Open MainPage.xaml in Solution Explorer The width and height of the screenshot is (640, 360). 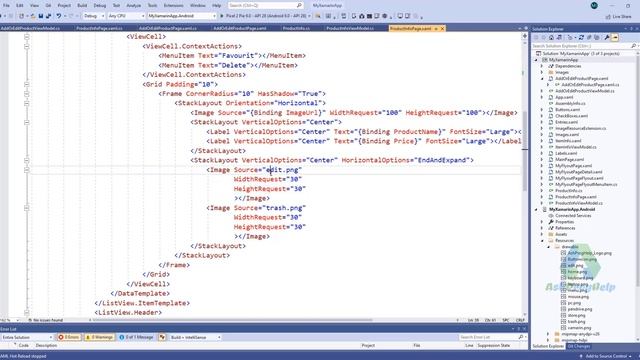pos(569,159)
